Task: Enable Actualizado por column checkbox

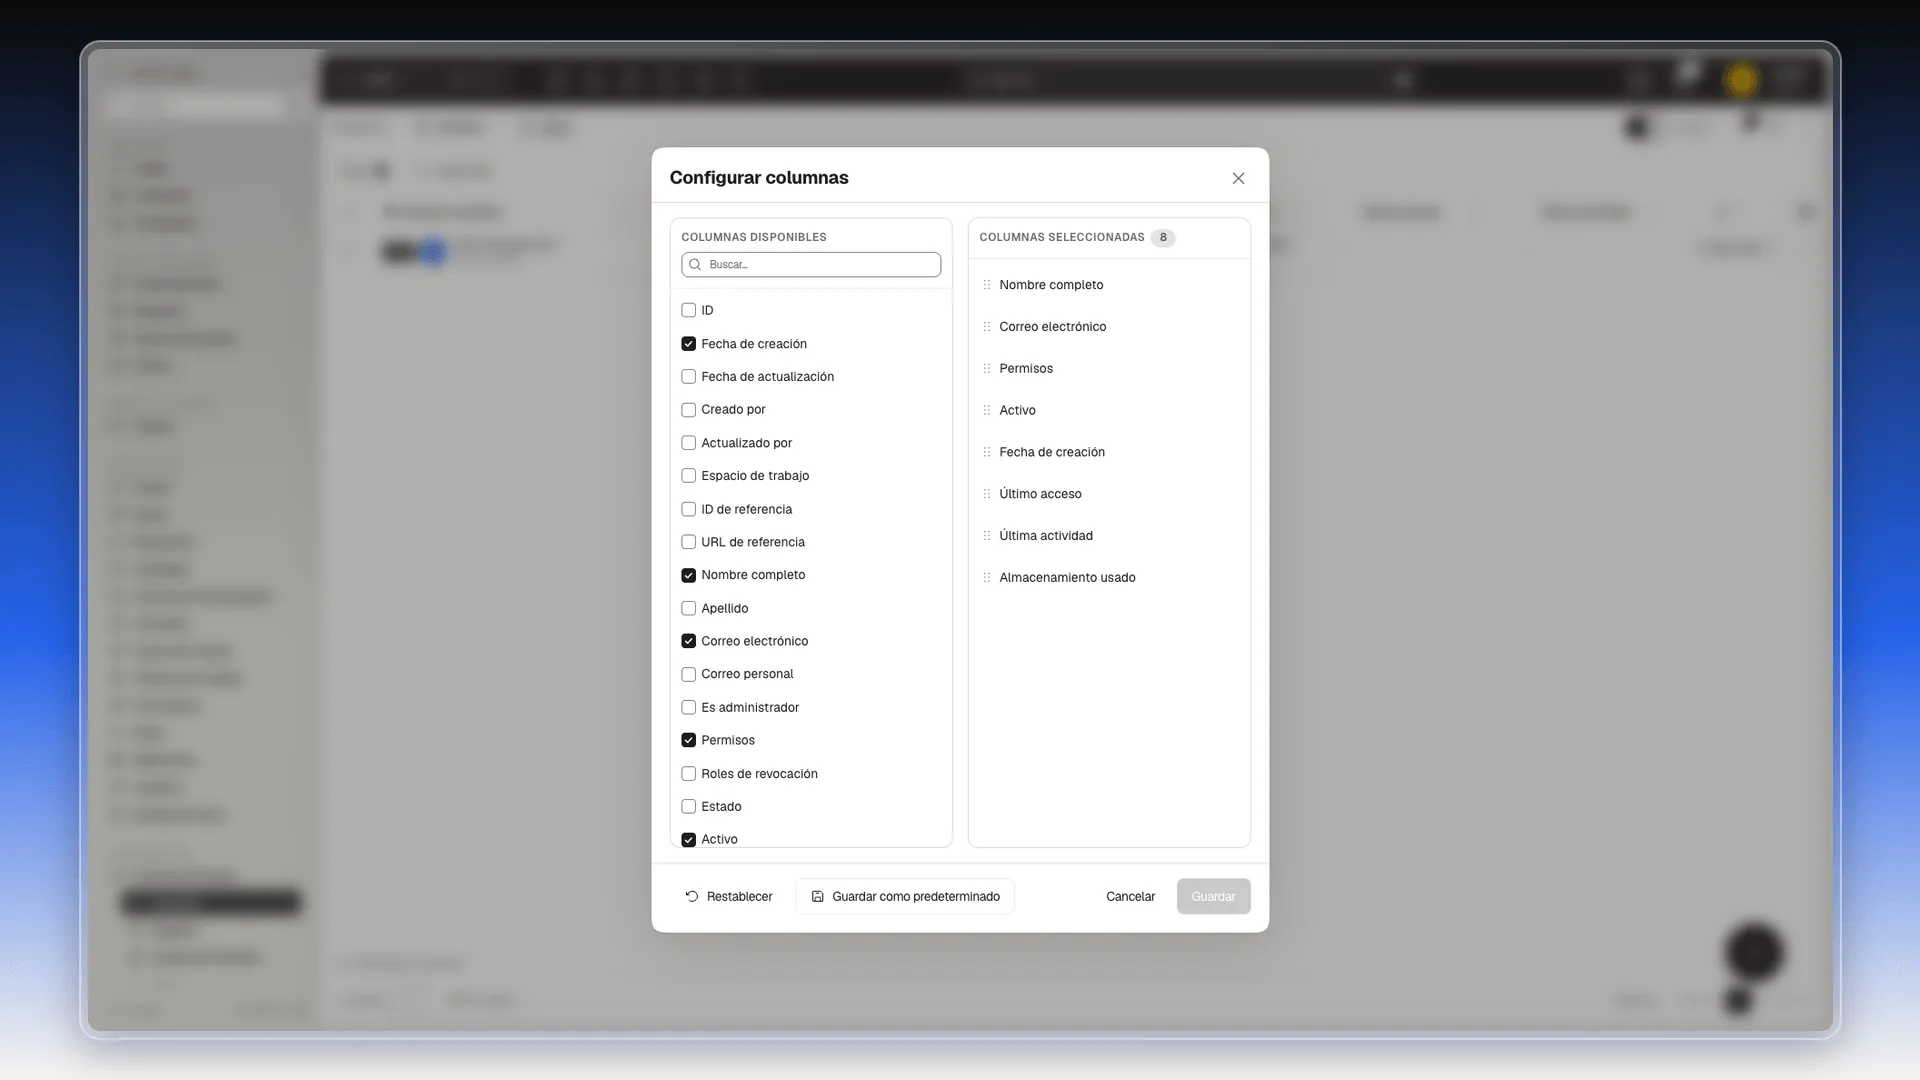Action: click(688, 443)
